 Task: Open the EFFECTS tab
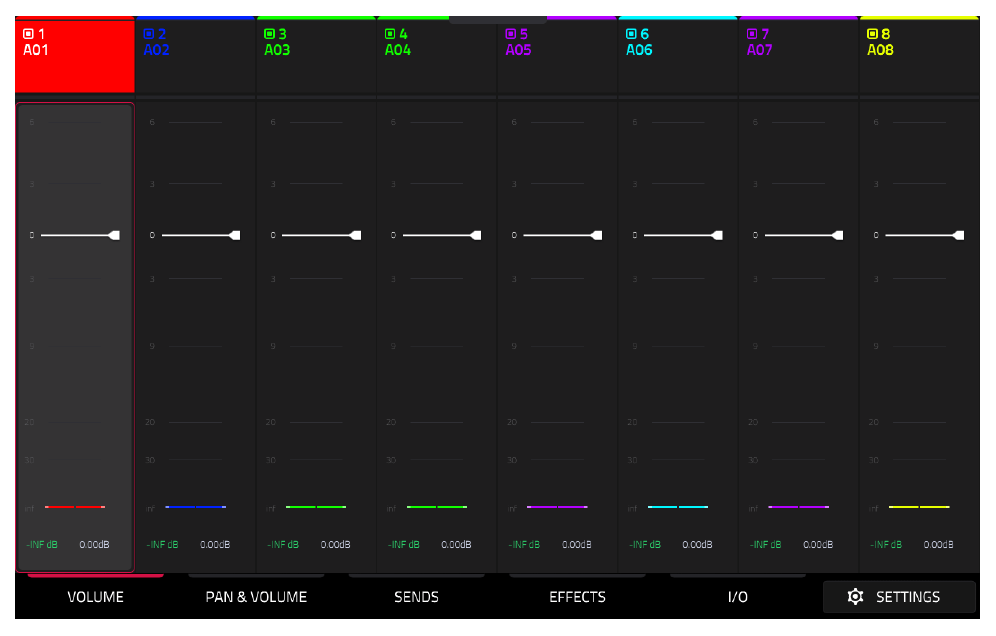(x=577, y=597)
